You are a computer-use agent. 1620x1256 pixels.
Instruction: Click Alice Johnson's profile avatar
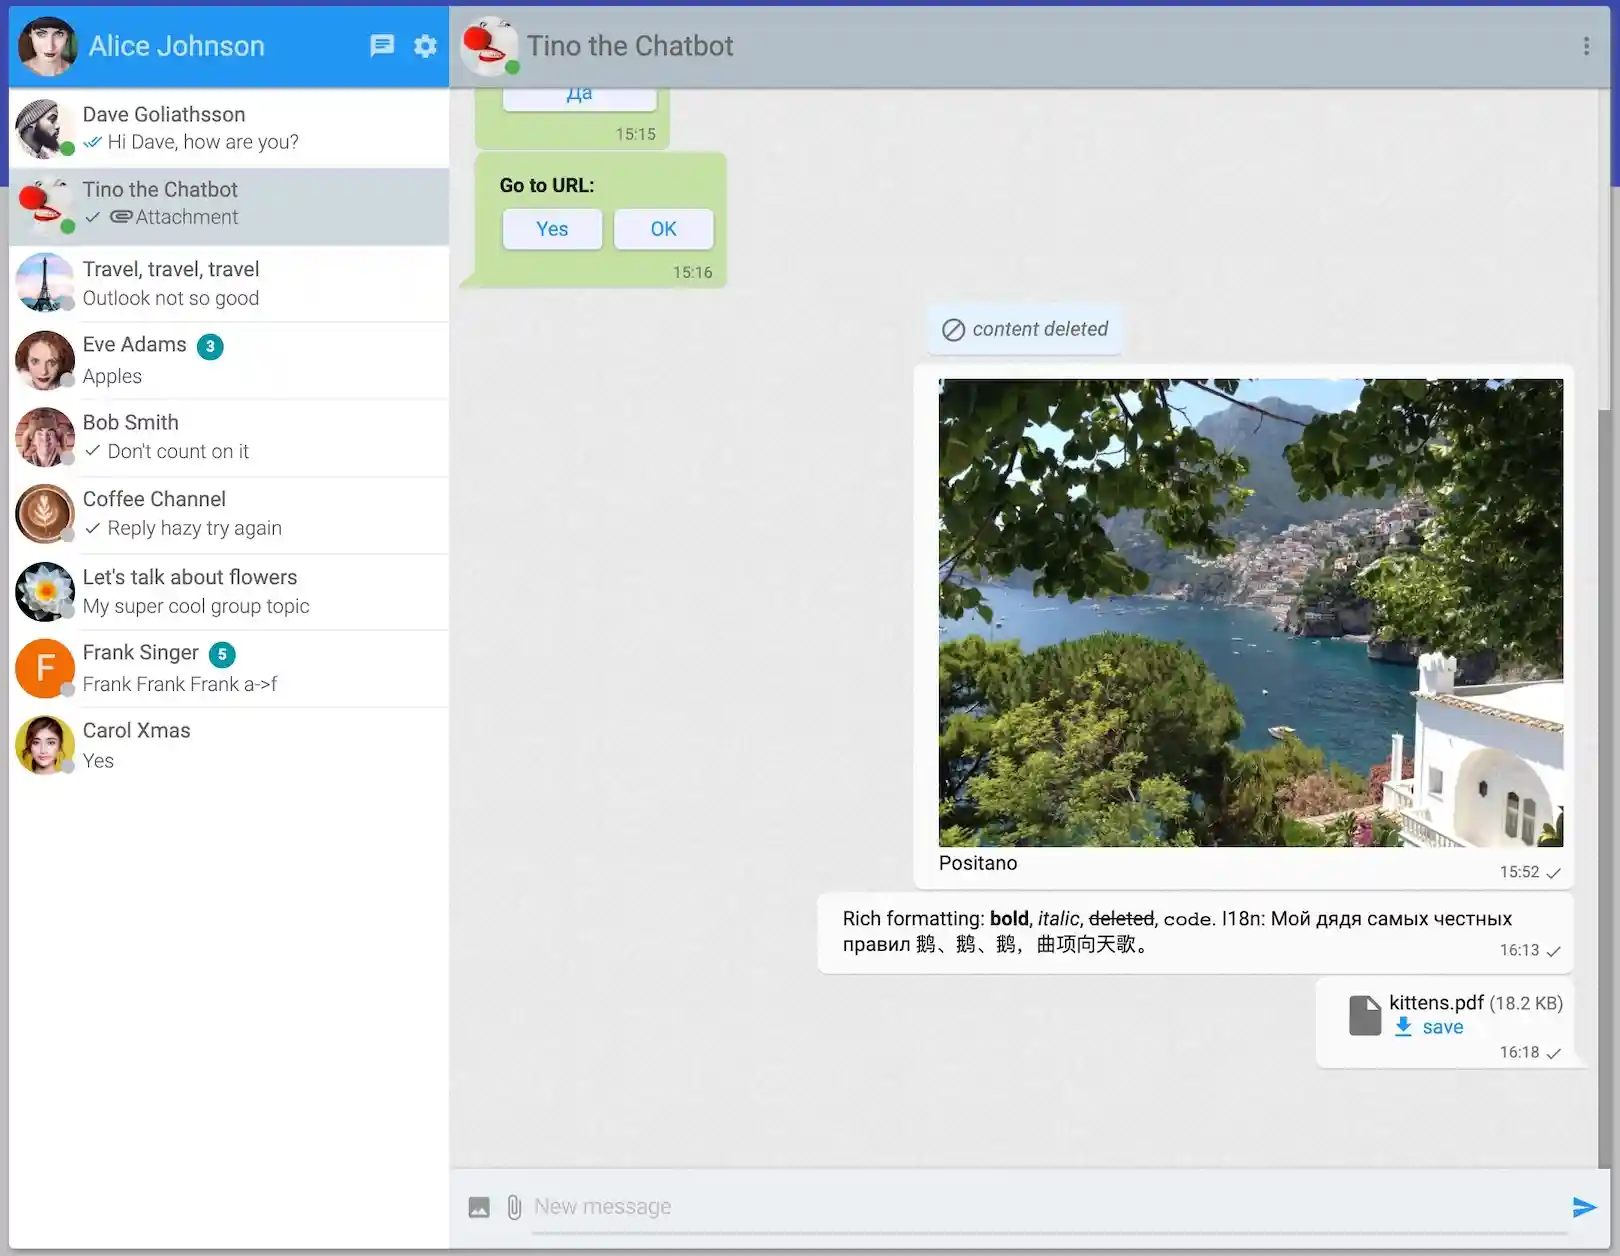click(45, 46)
